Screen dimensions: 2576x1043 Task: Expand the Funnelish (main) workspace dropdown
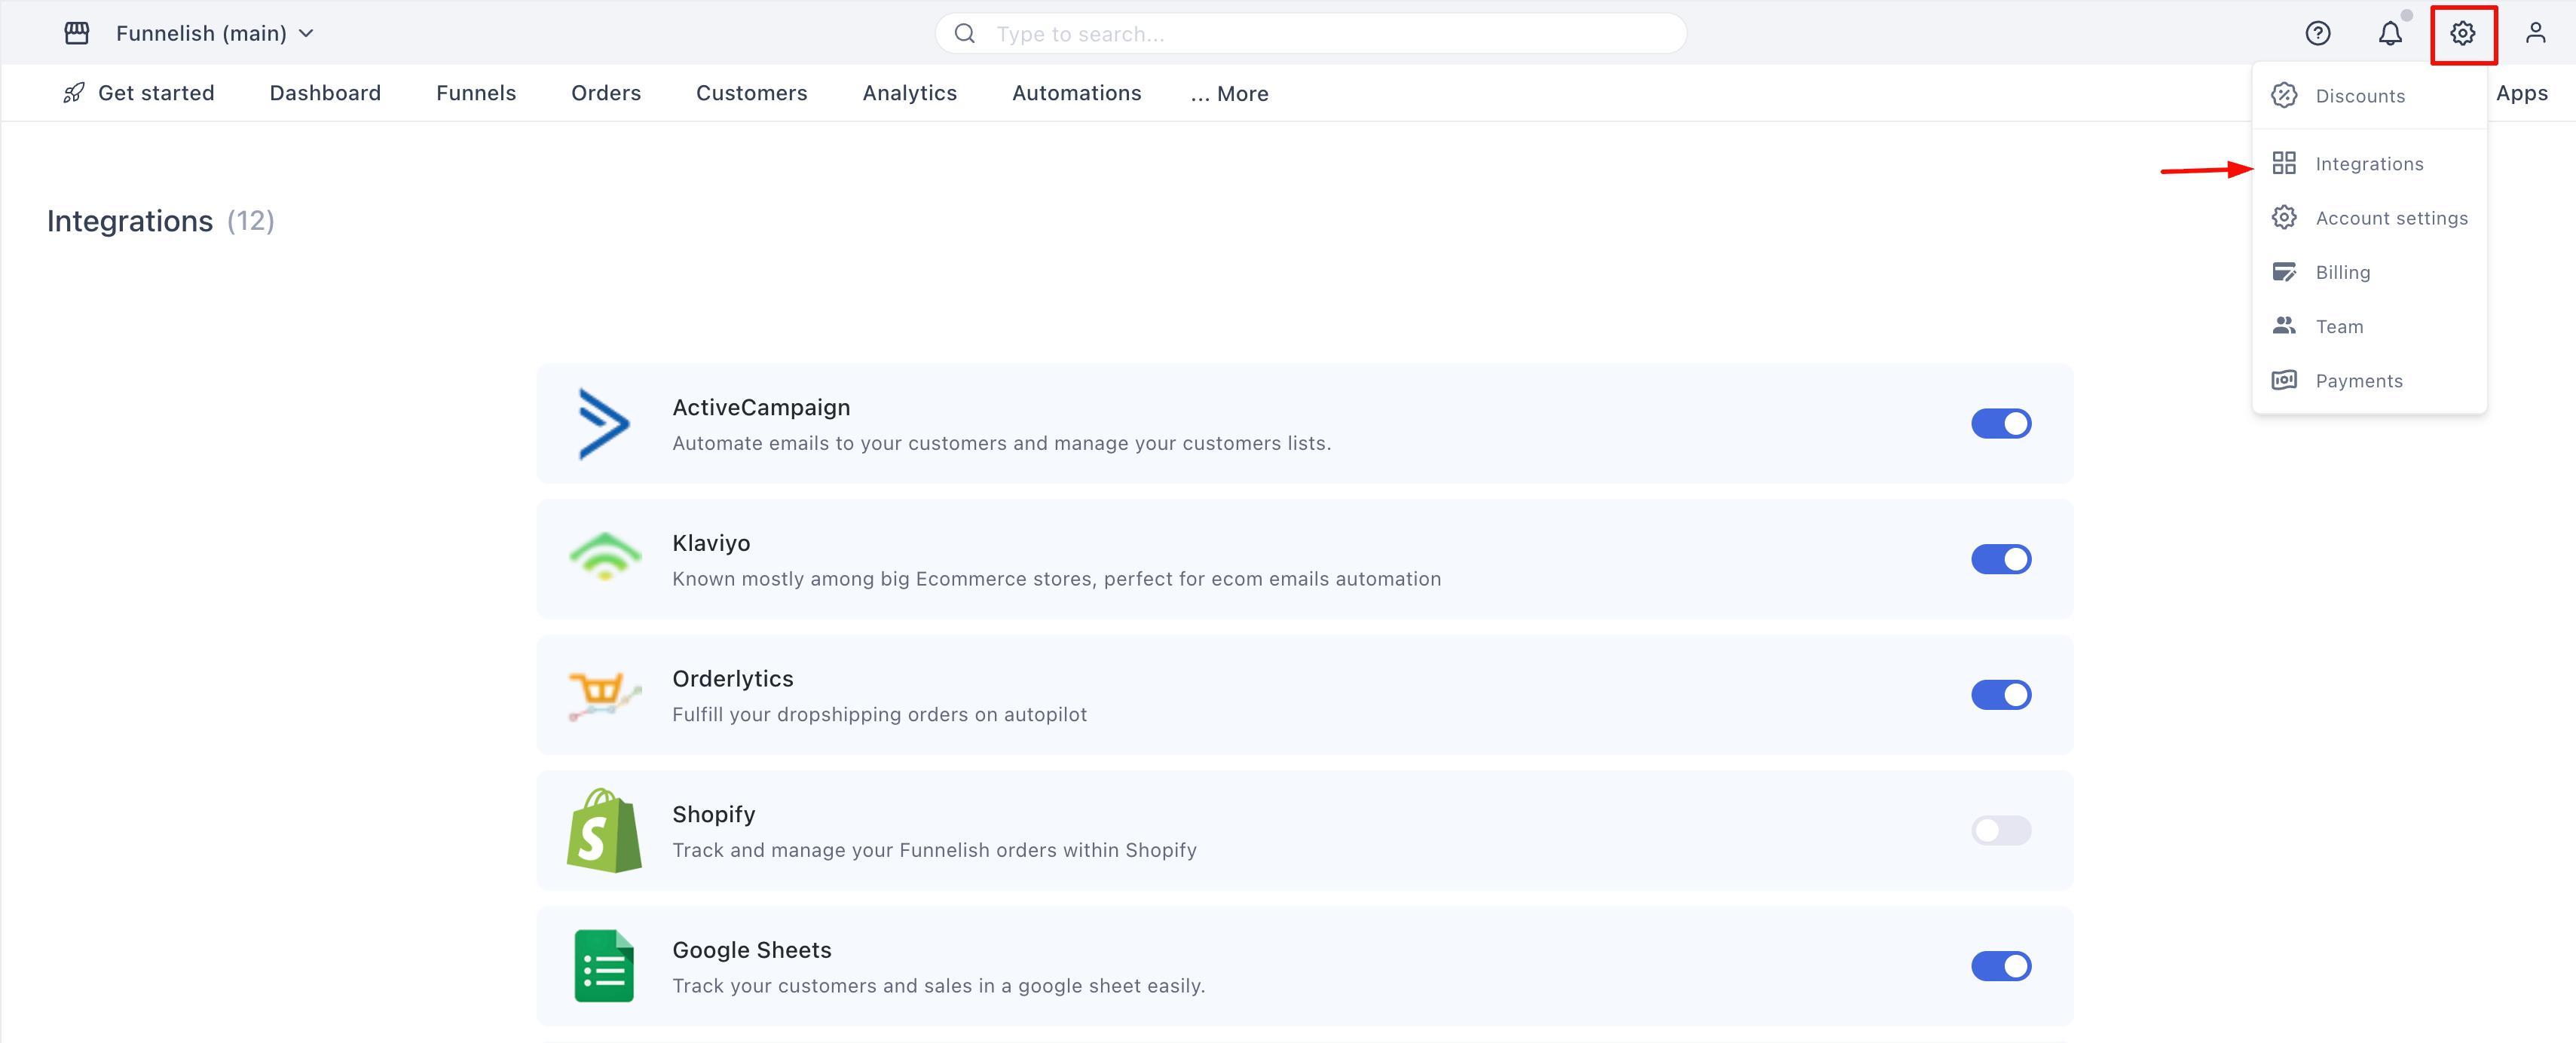pyautogui.click(x=214, y=34)
